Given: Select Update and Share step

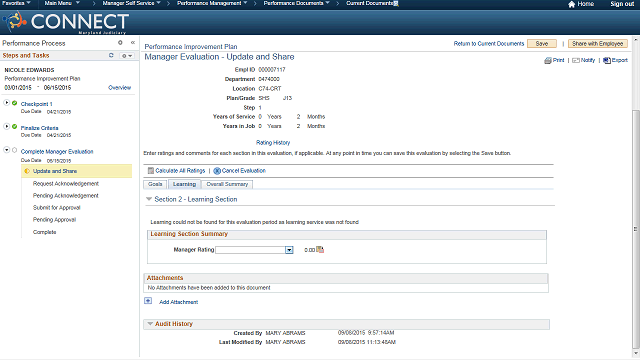Looking at the screenshot, I should coord(76,171).
